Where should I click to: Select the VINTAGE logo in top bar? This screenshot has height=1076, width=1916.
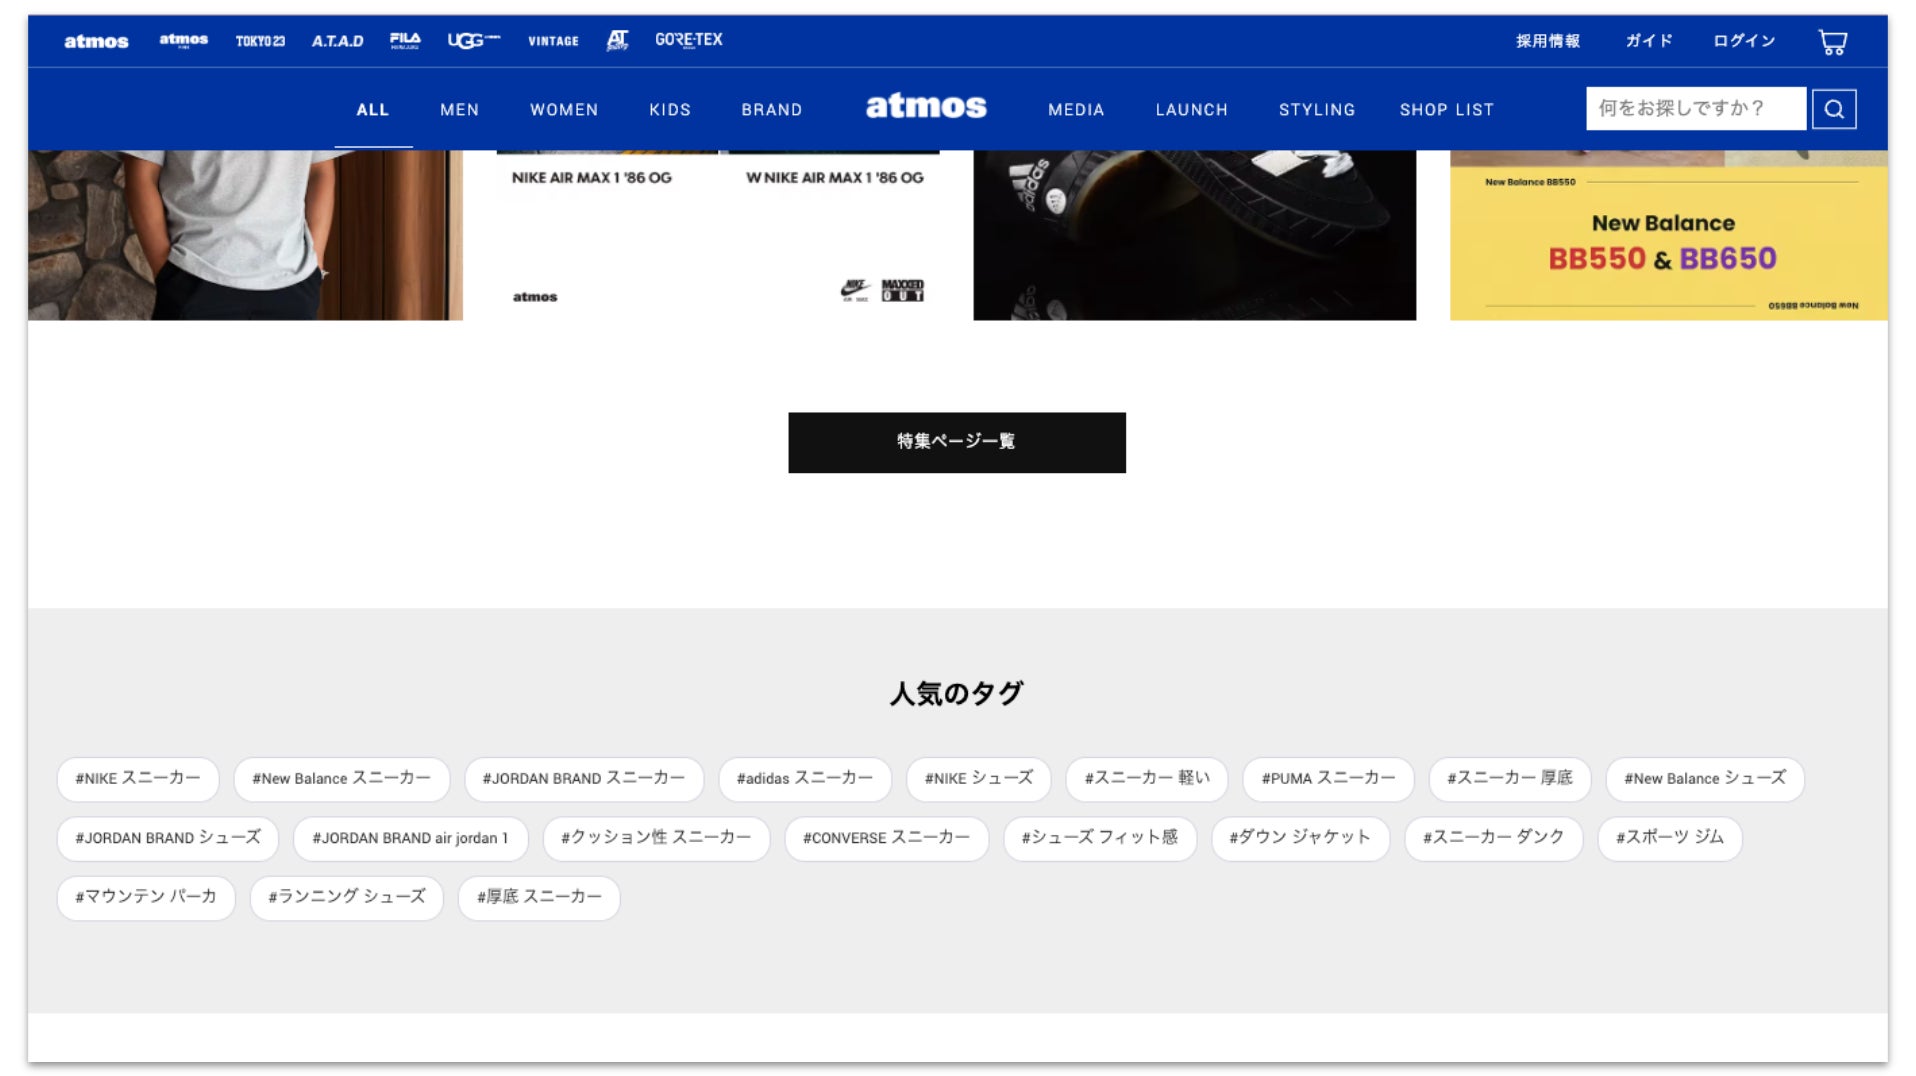[553, 41]
